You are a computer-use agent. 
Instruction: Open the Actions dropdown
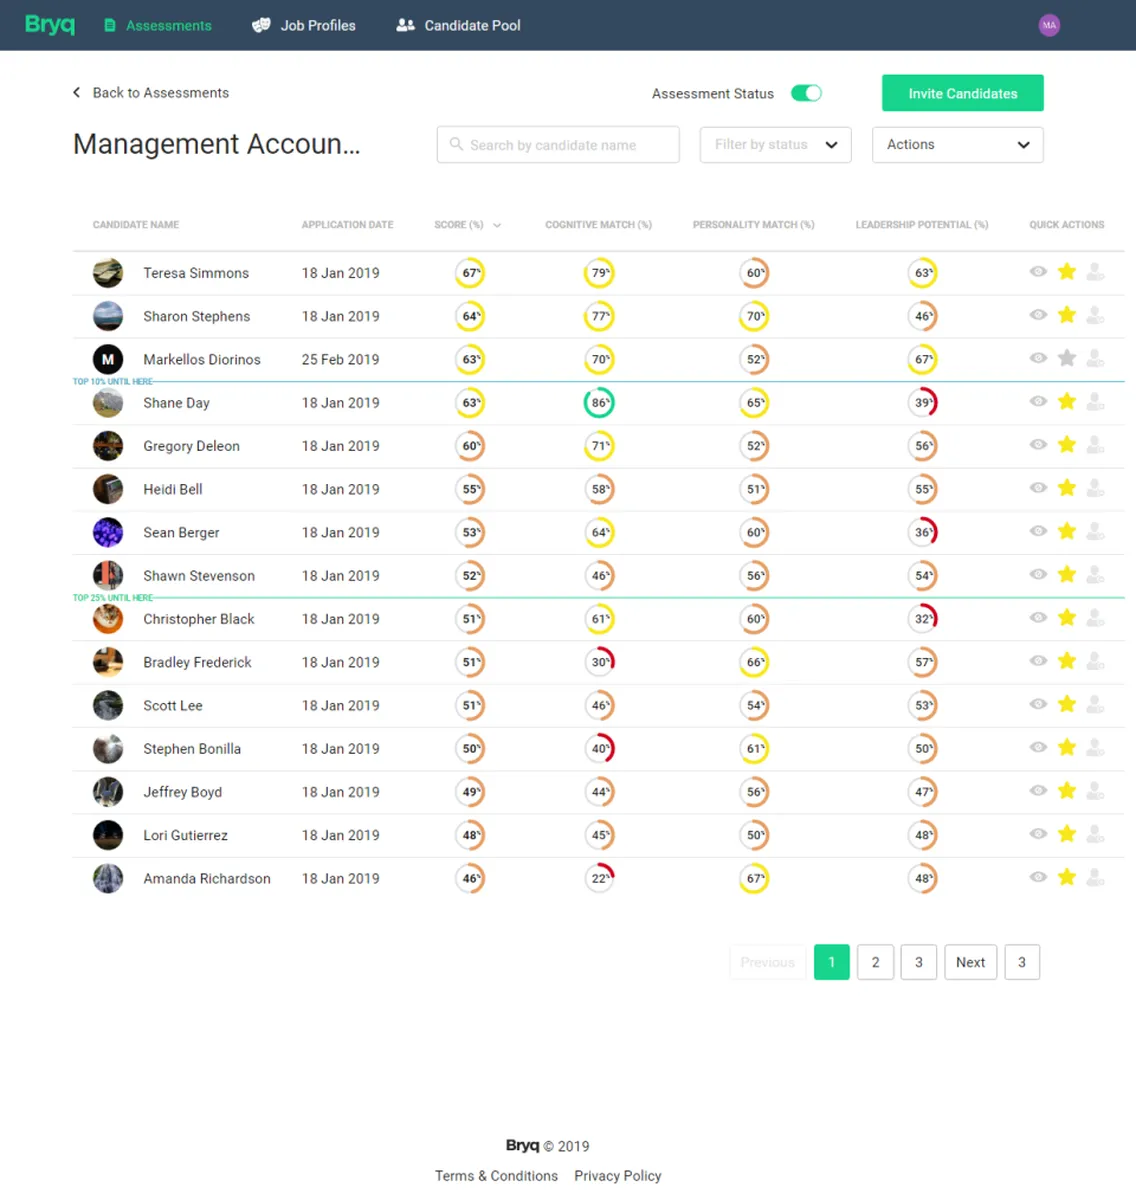tap(958, 145)
